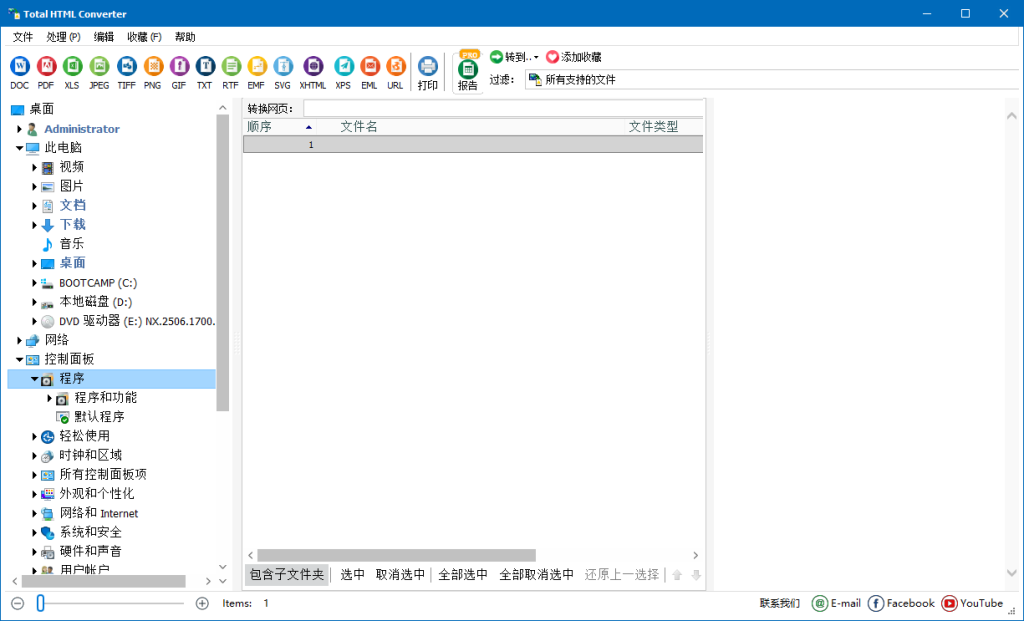Open the 过滤 filter combo box

pos(773,80)
